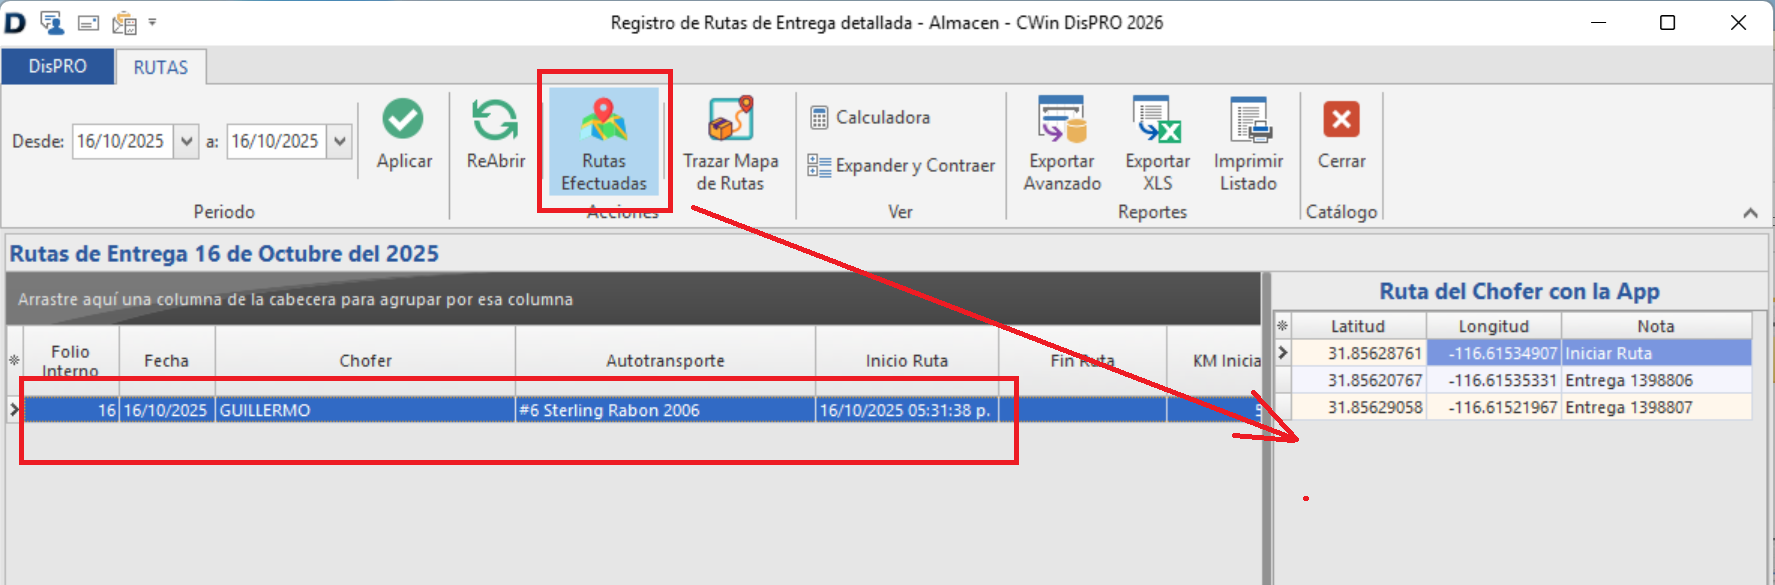Open the end date dropdown arrow
Viewport: 1775px width, 585px height.
click(x=340, y=141)
